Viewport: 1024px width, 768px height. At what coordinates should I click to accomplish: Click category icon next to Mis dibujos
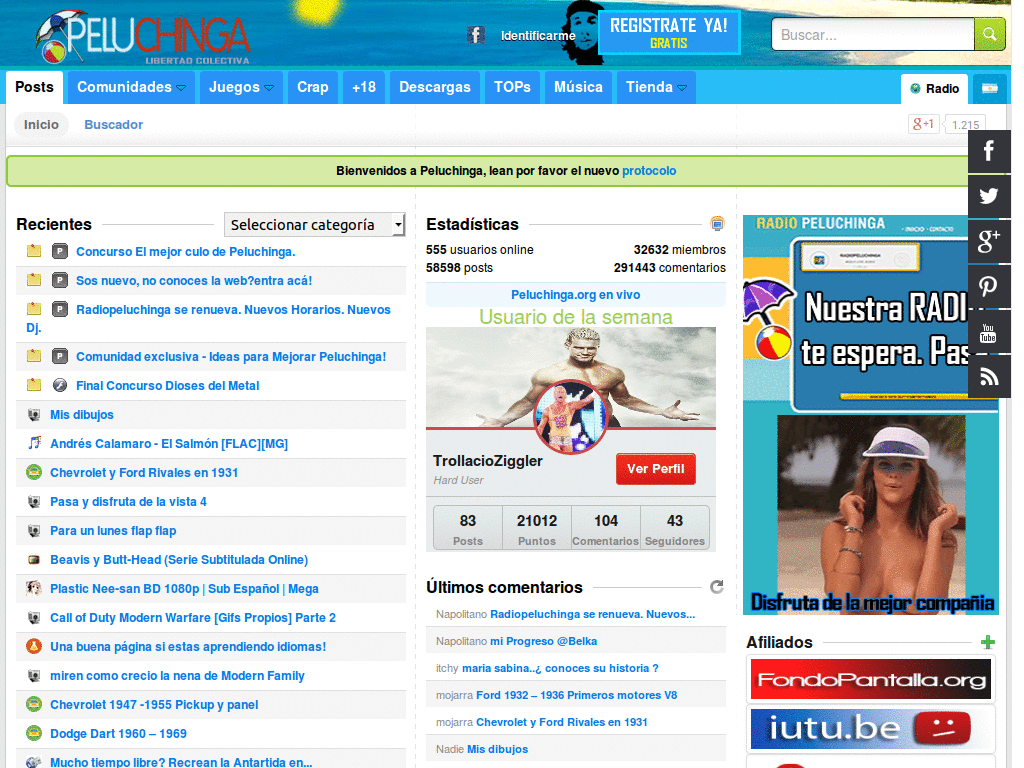[34, 414]
